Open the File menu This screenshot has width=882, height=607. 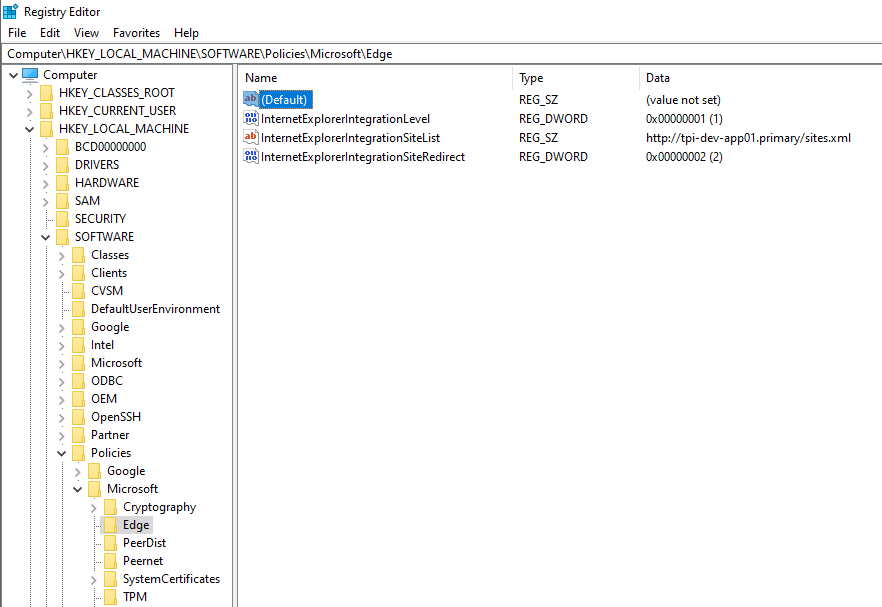[x=17, y=33]
